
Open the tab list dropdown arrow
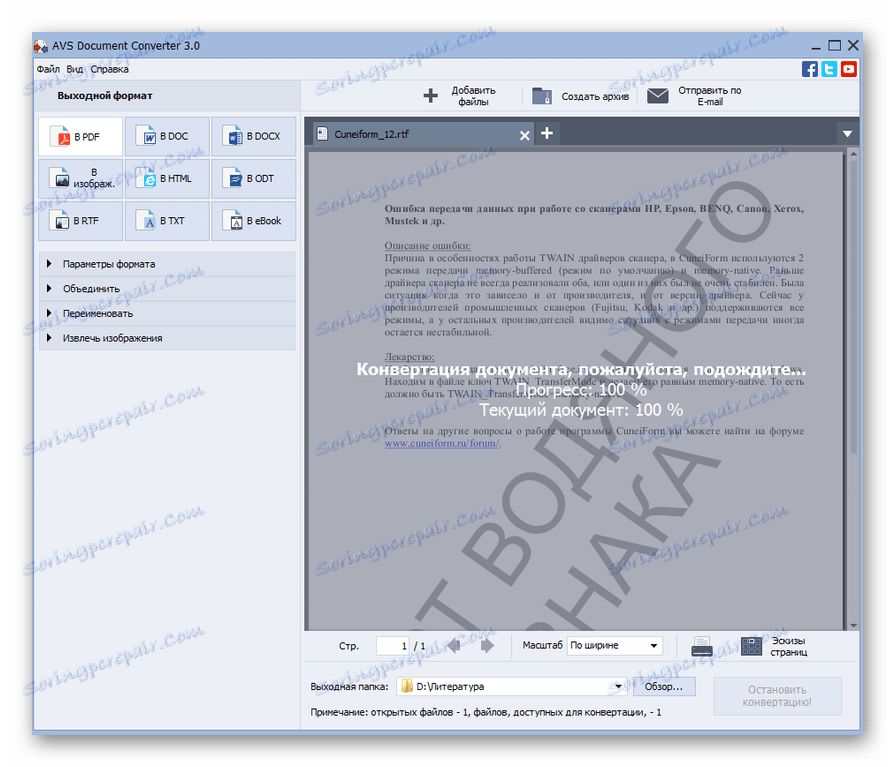848,134
